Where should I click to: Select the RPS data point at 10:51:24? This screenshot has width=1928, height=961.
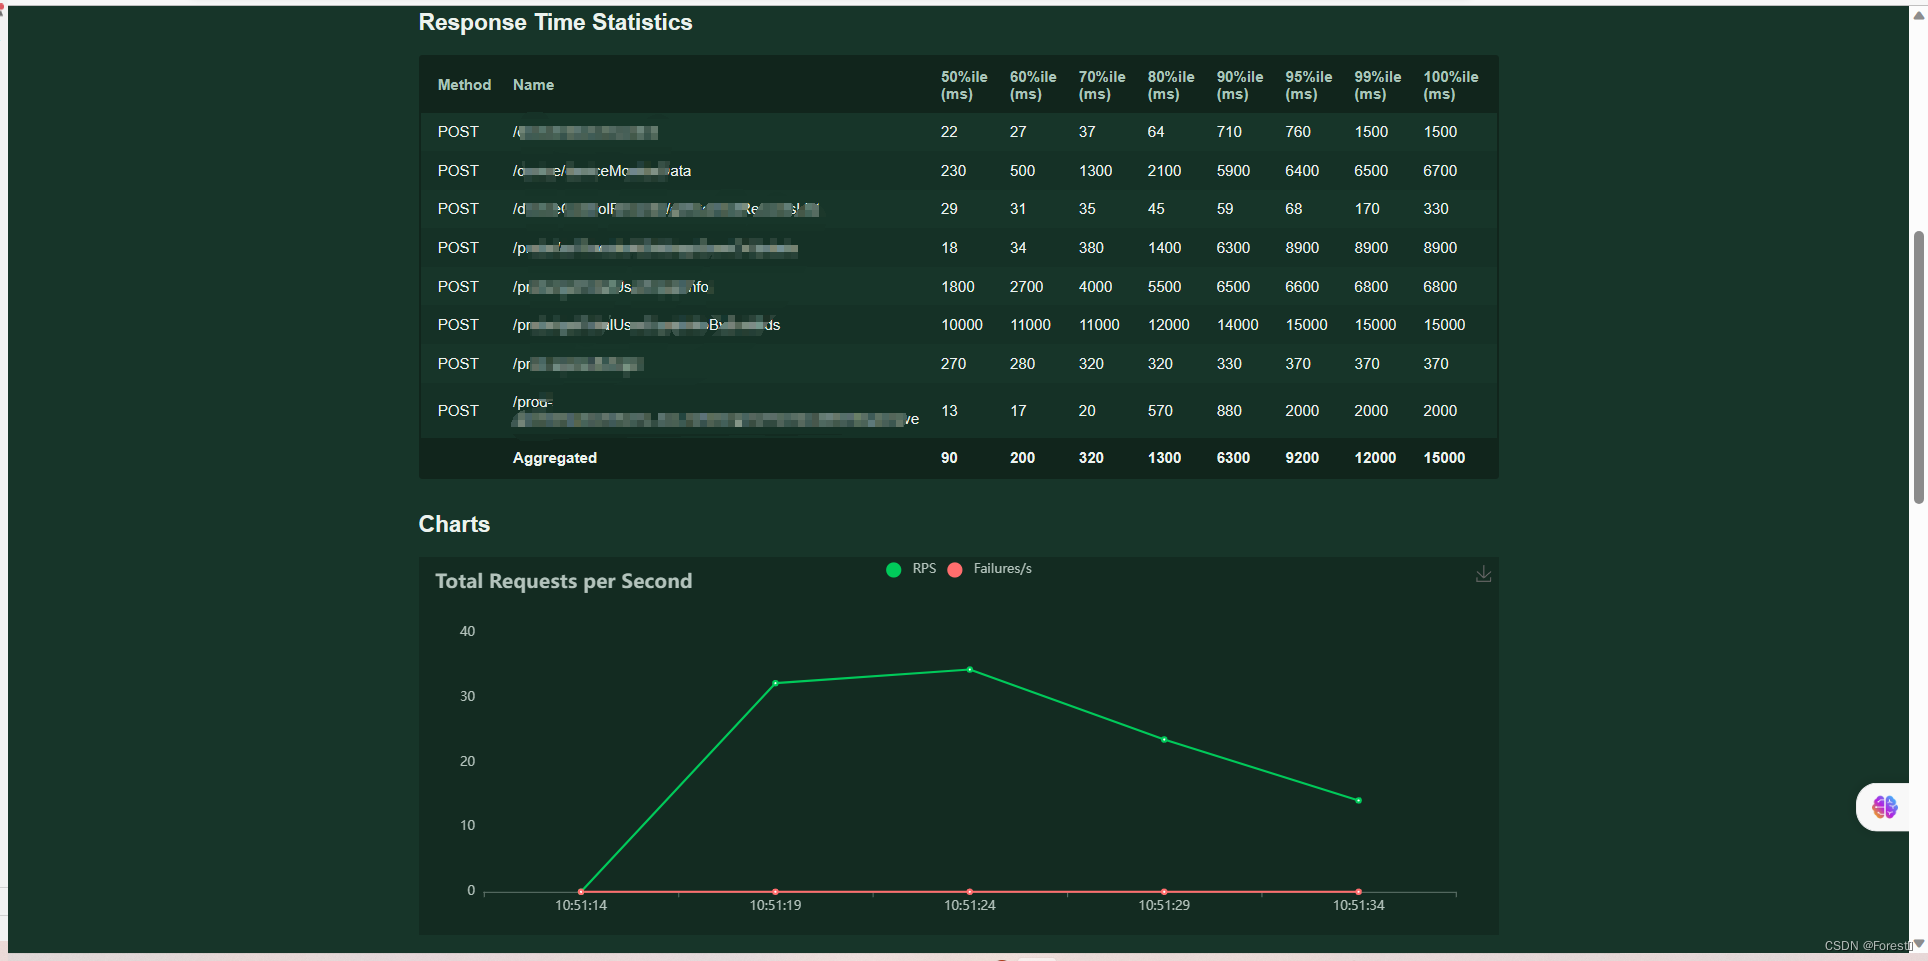[970, 670]
